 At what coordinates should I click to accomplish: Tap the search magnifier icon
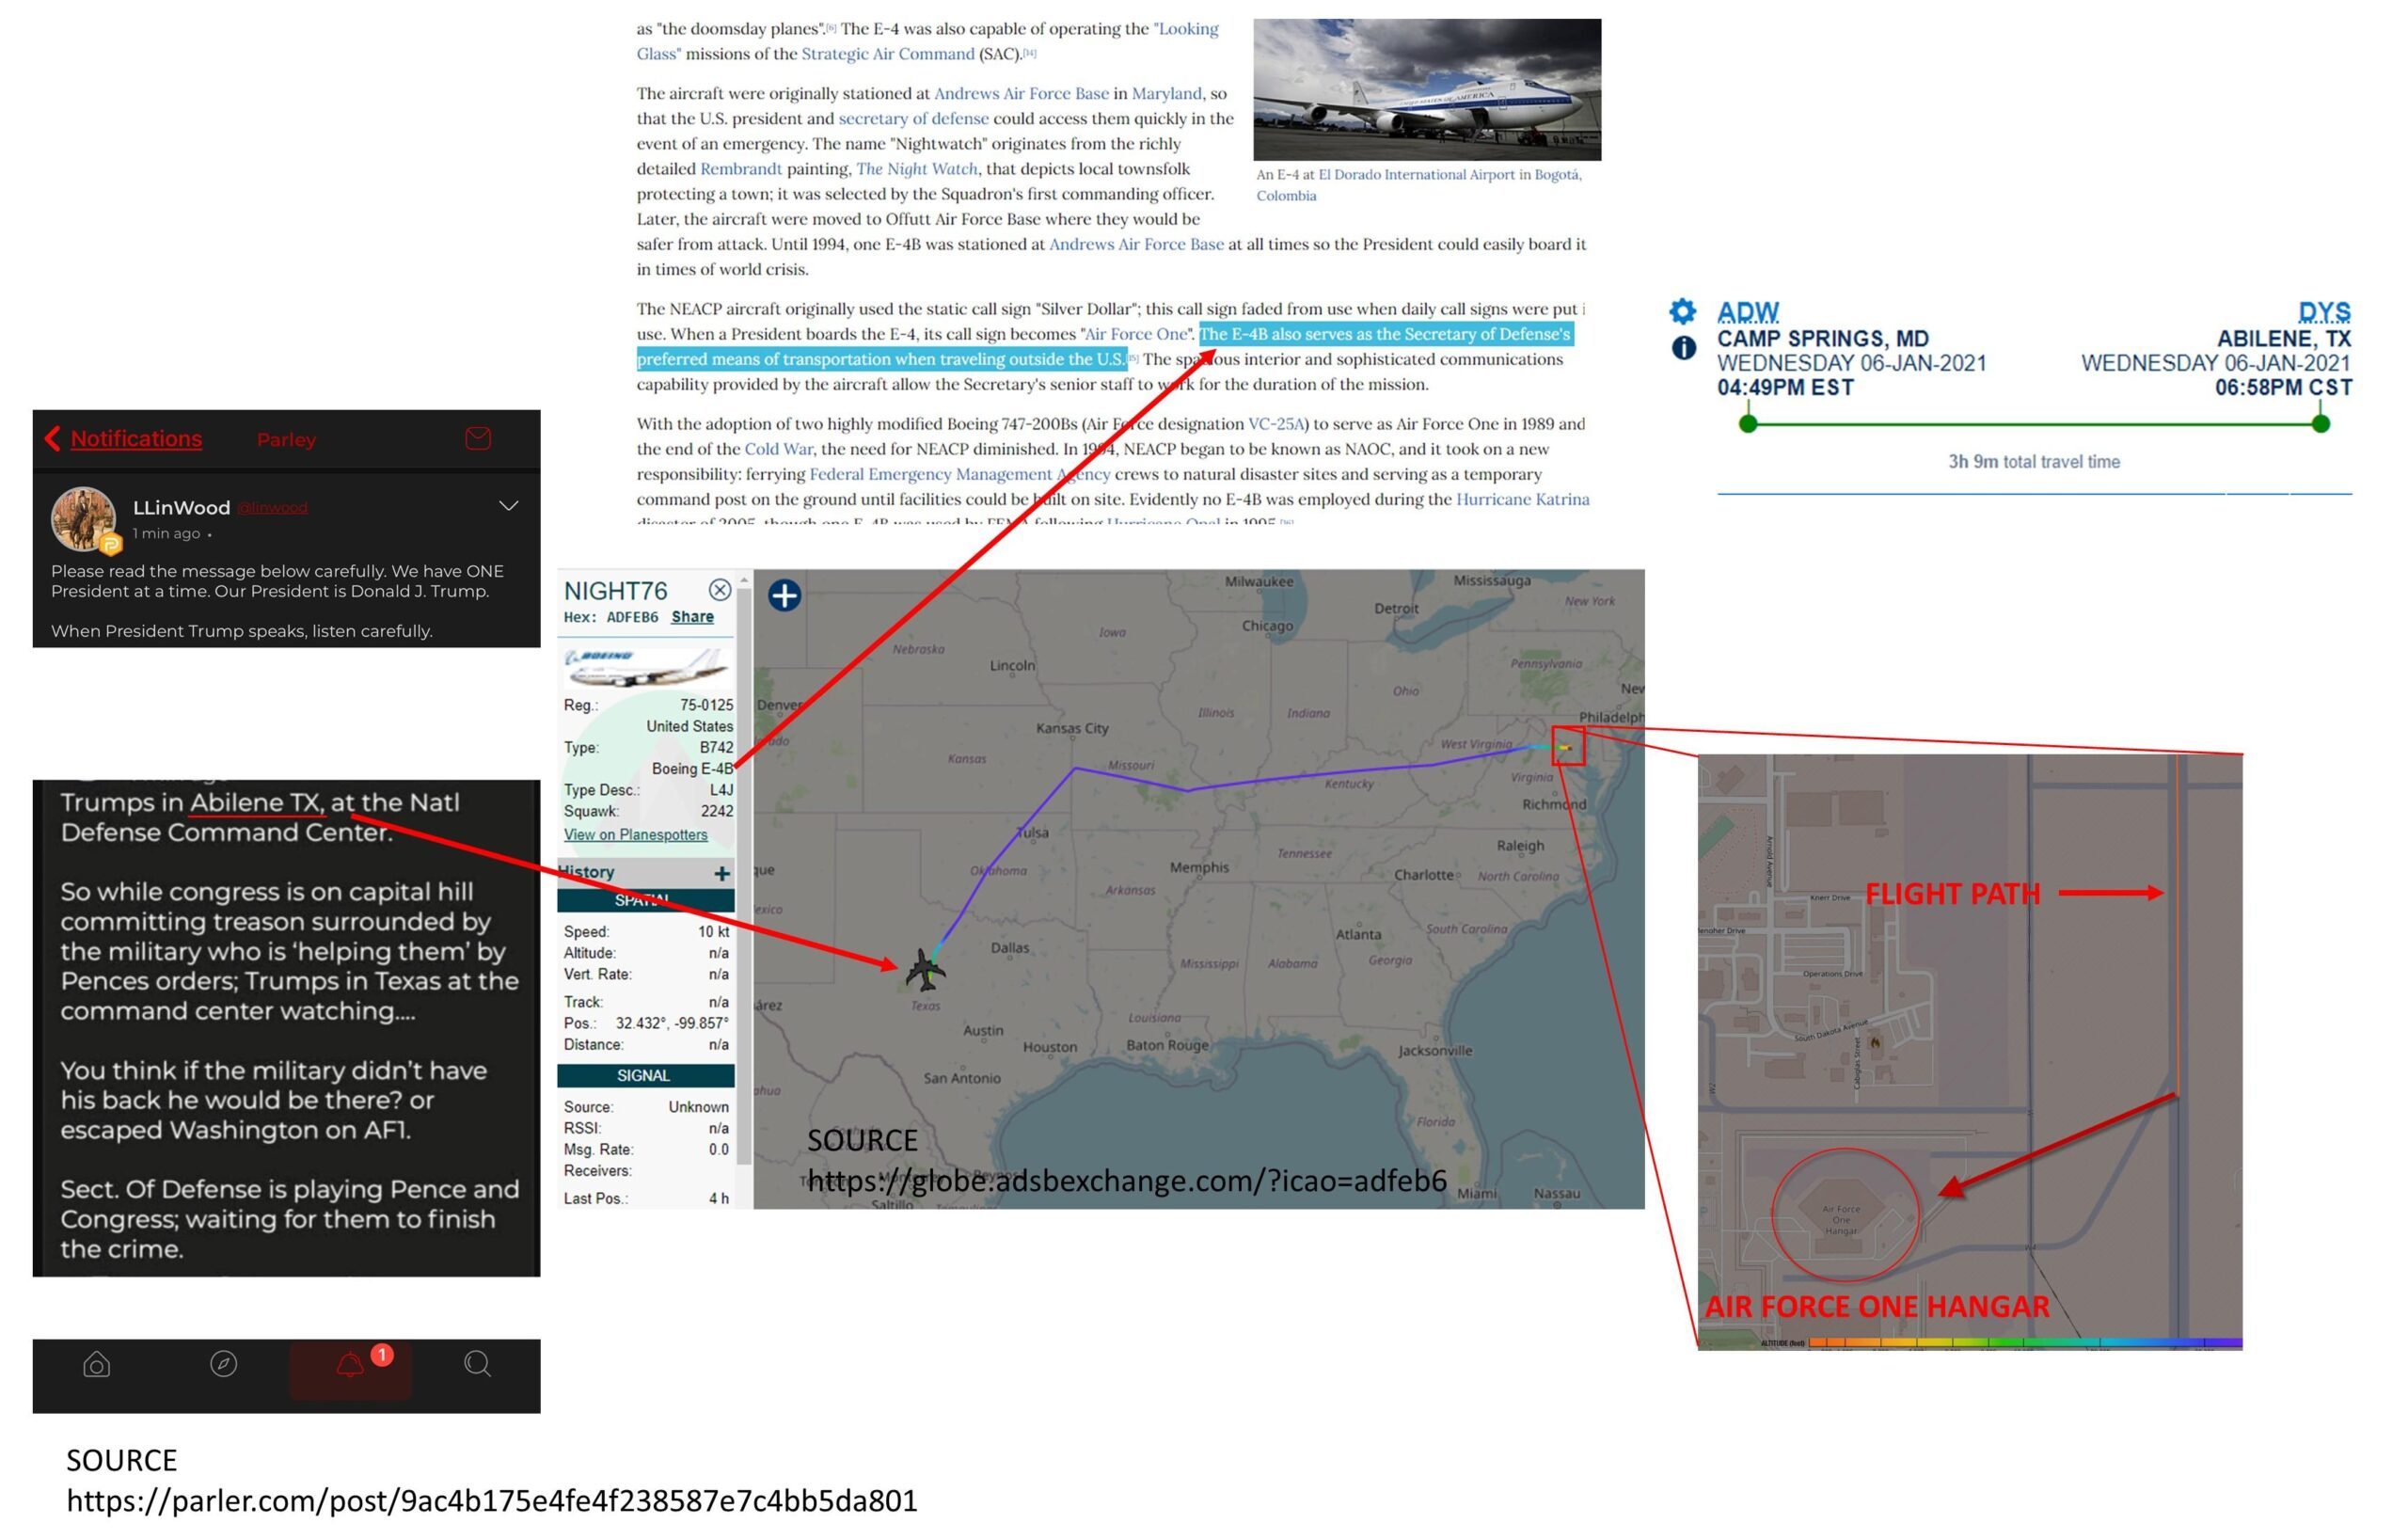(477, 1364)
